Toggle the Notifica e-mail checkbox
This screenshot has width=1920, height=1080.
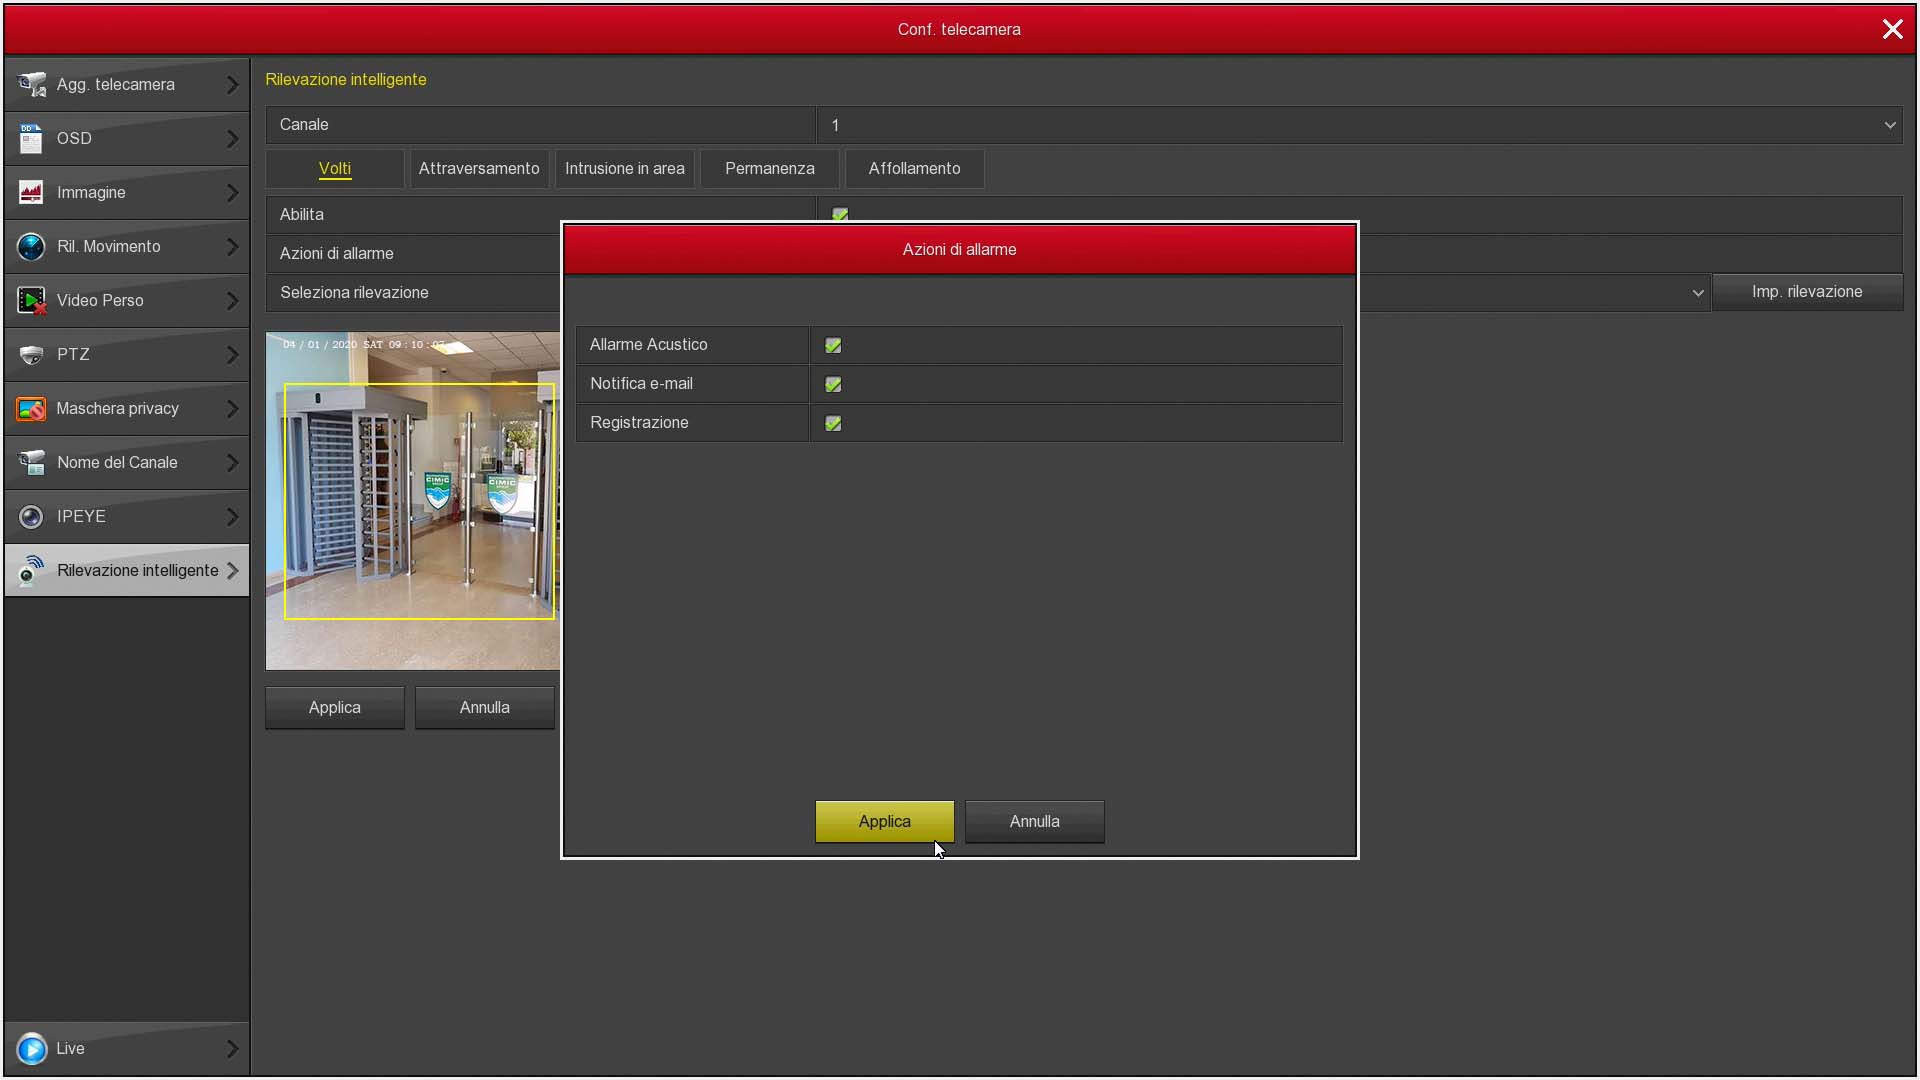tap(833, 384)
